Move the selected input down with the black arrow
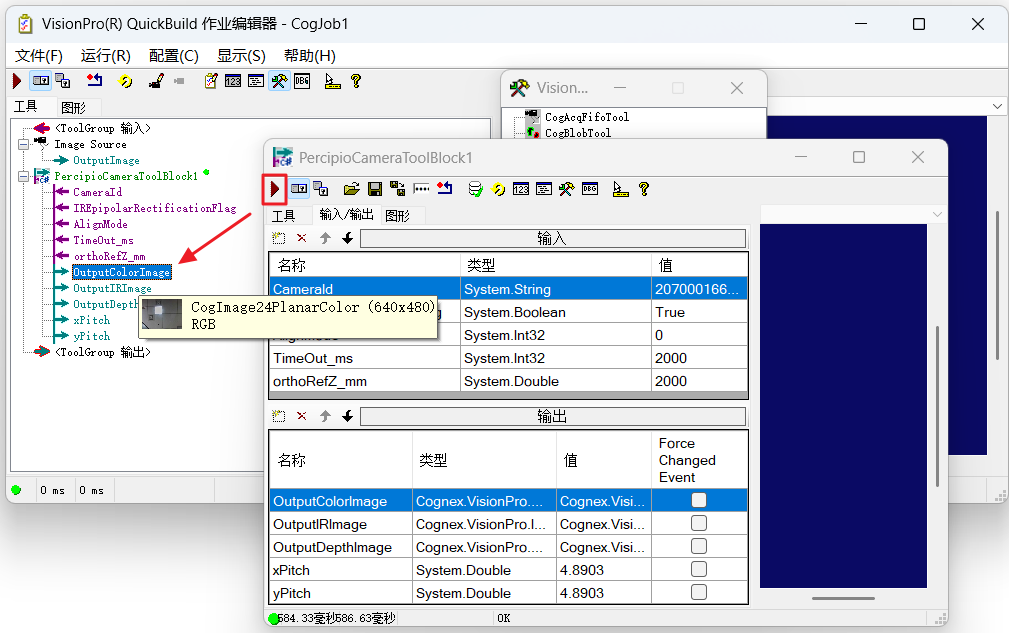The width and height of the screenshot is (1009, 633). coord(347,238)
